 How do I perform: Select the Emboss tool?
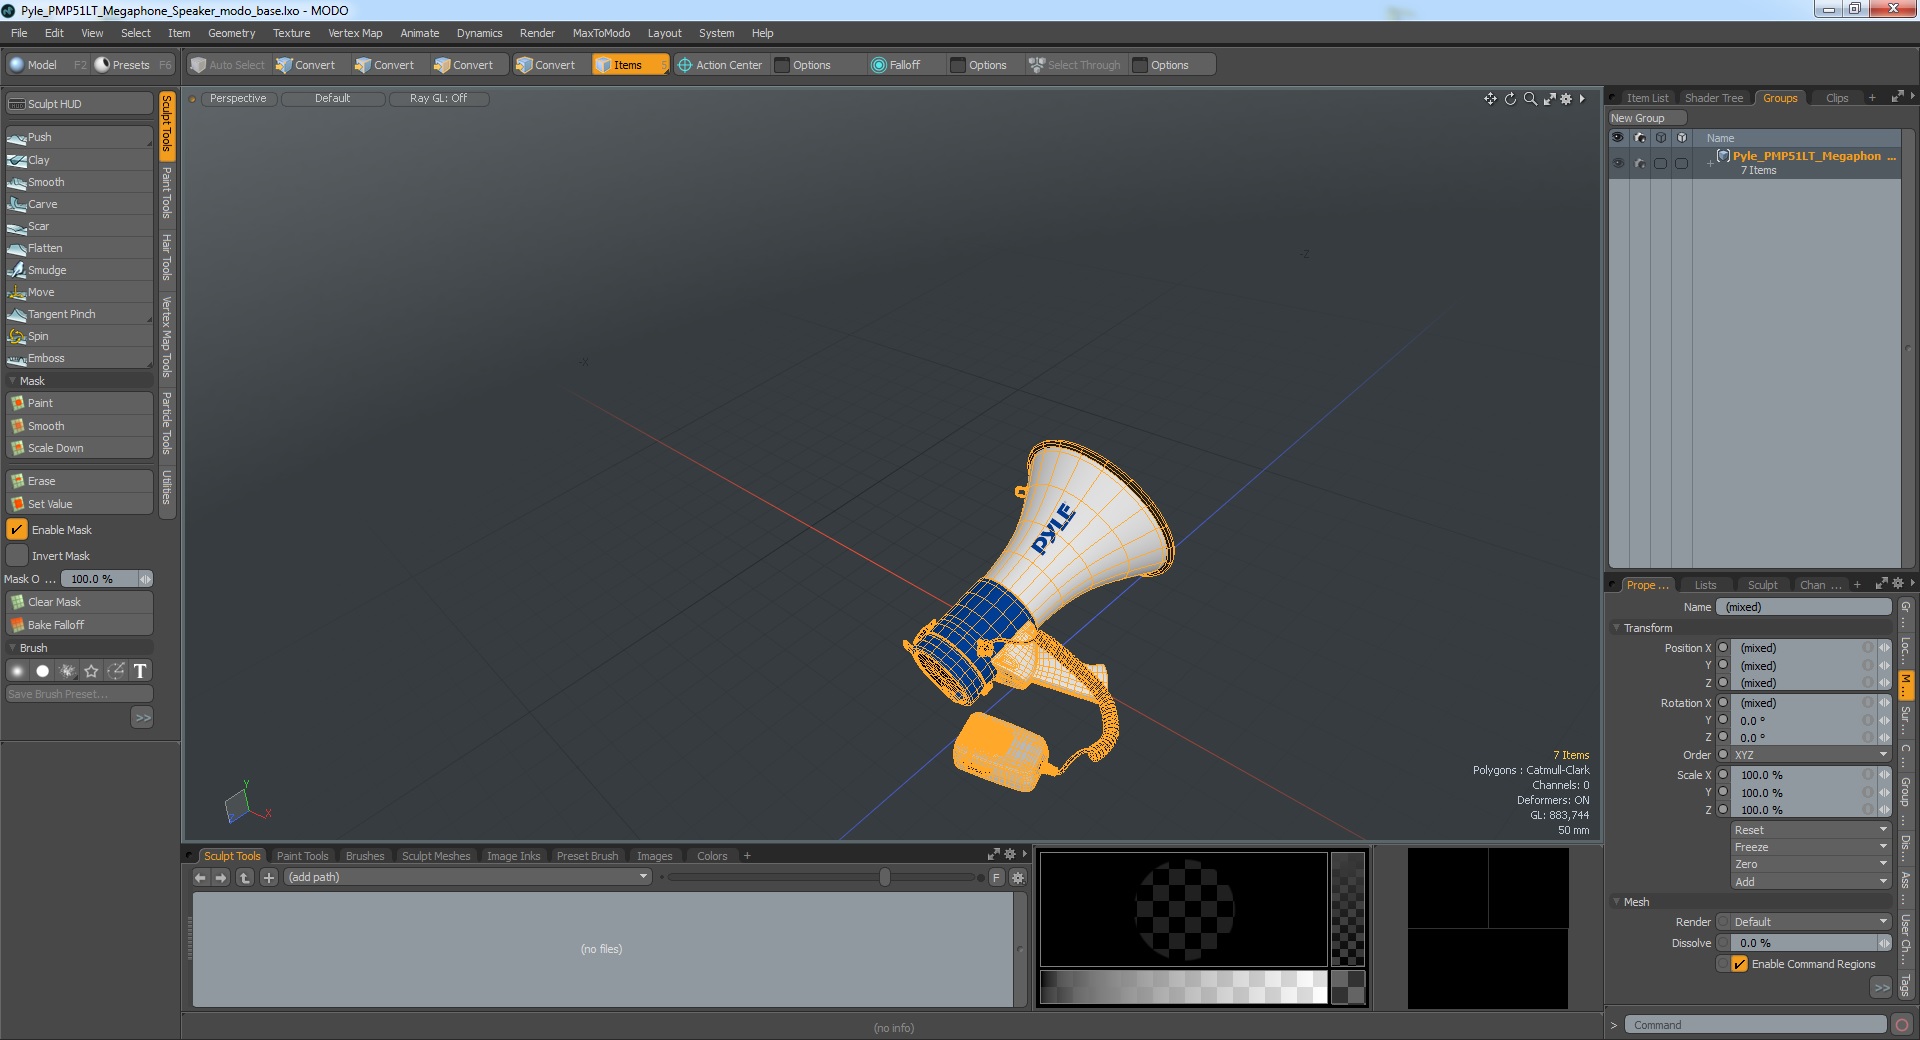79,358
